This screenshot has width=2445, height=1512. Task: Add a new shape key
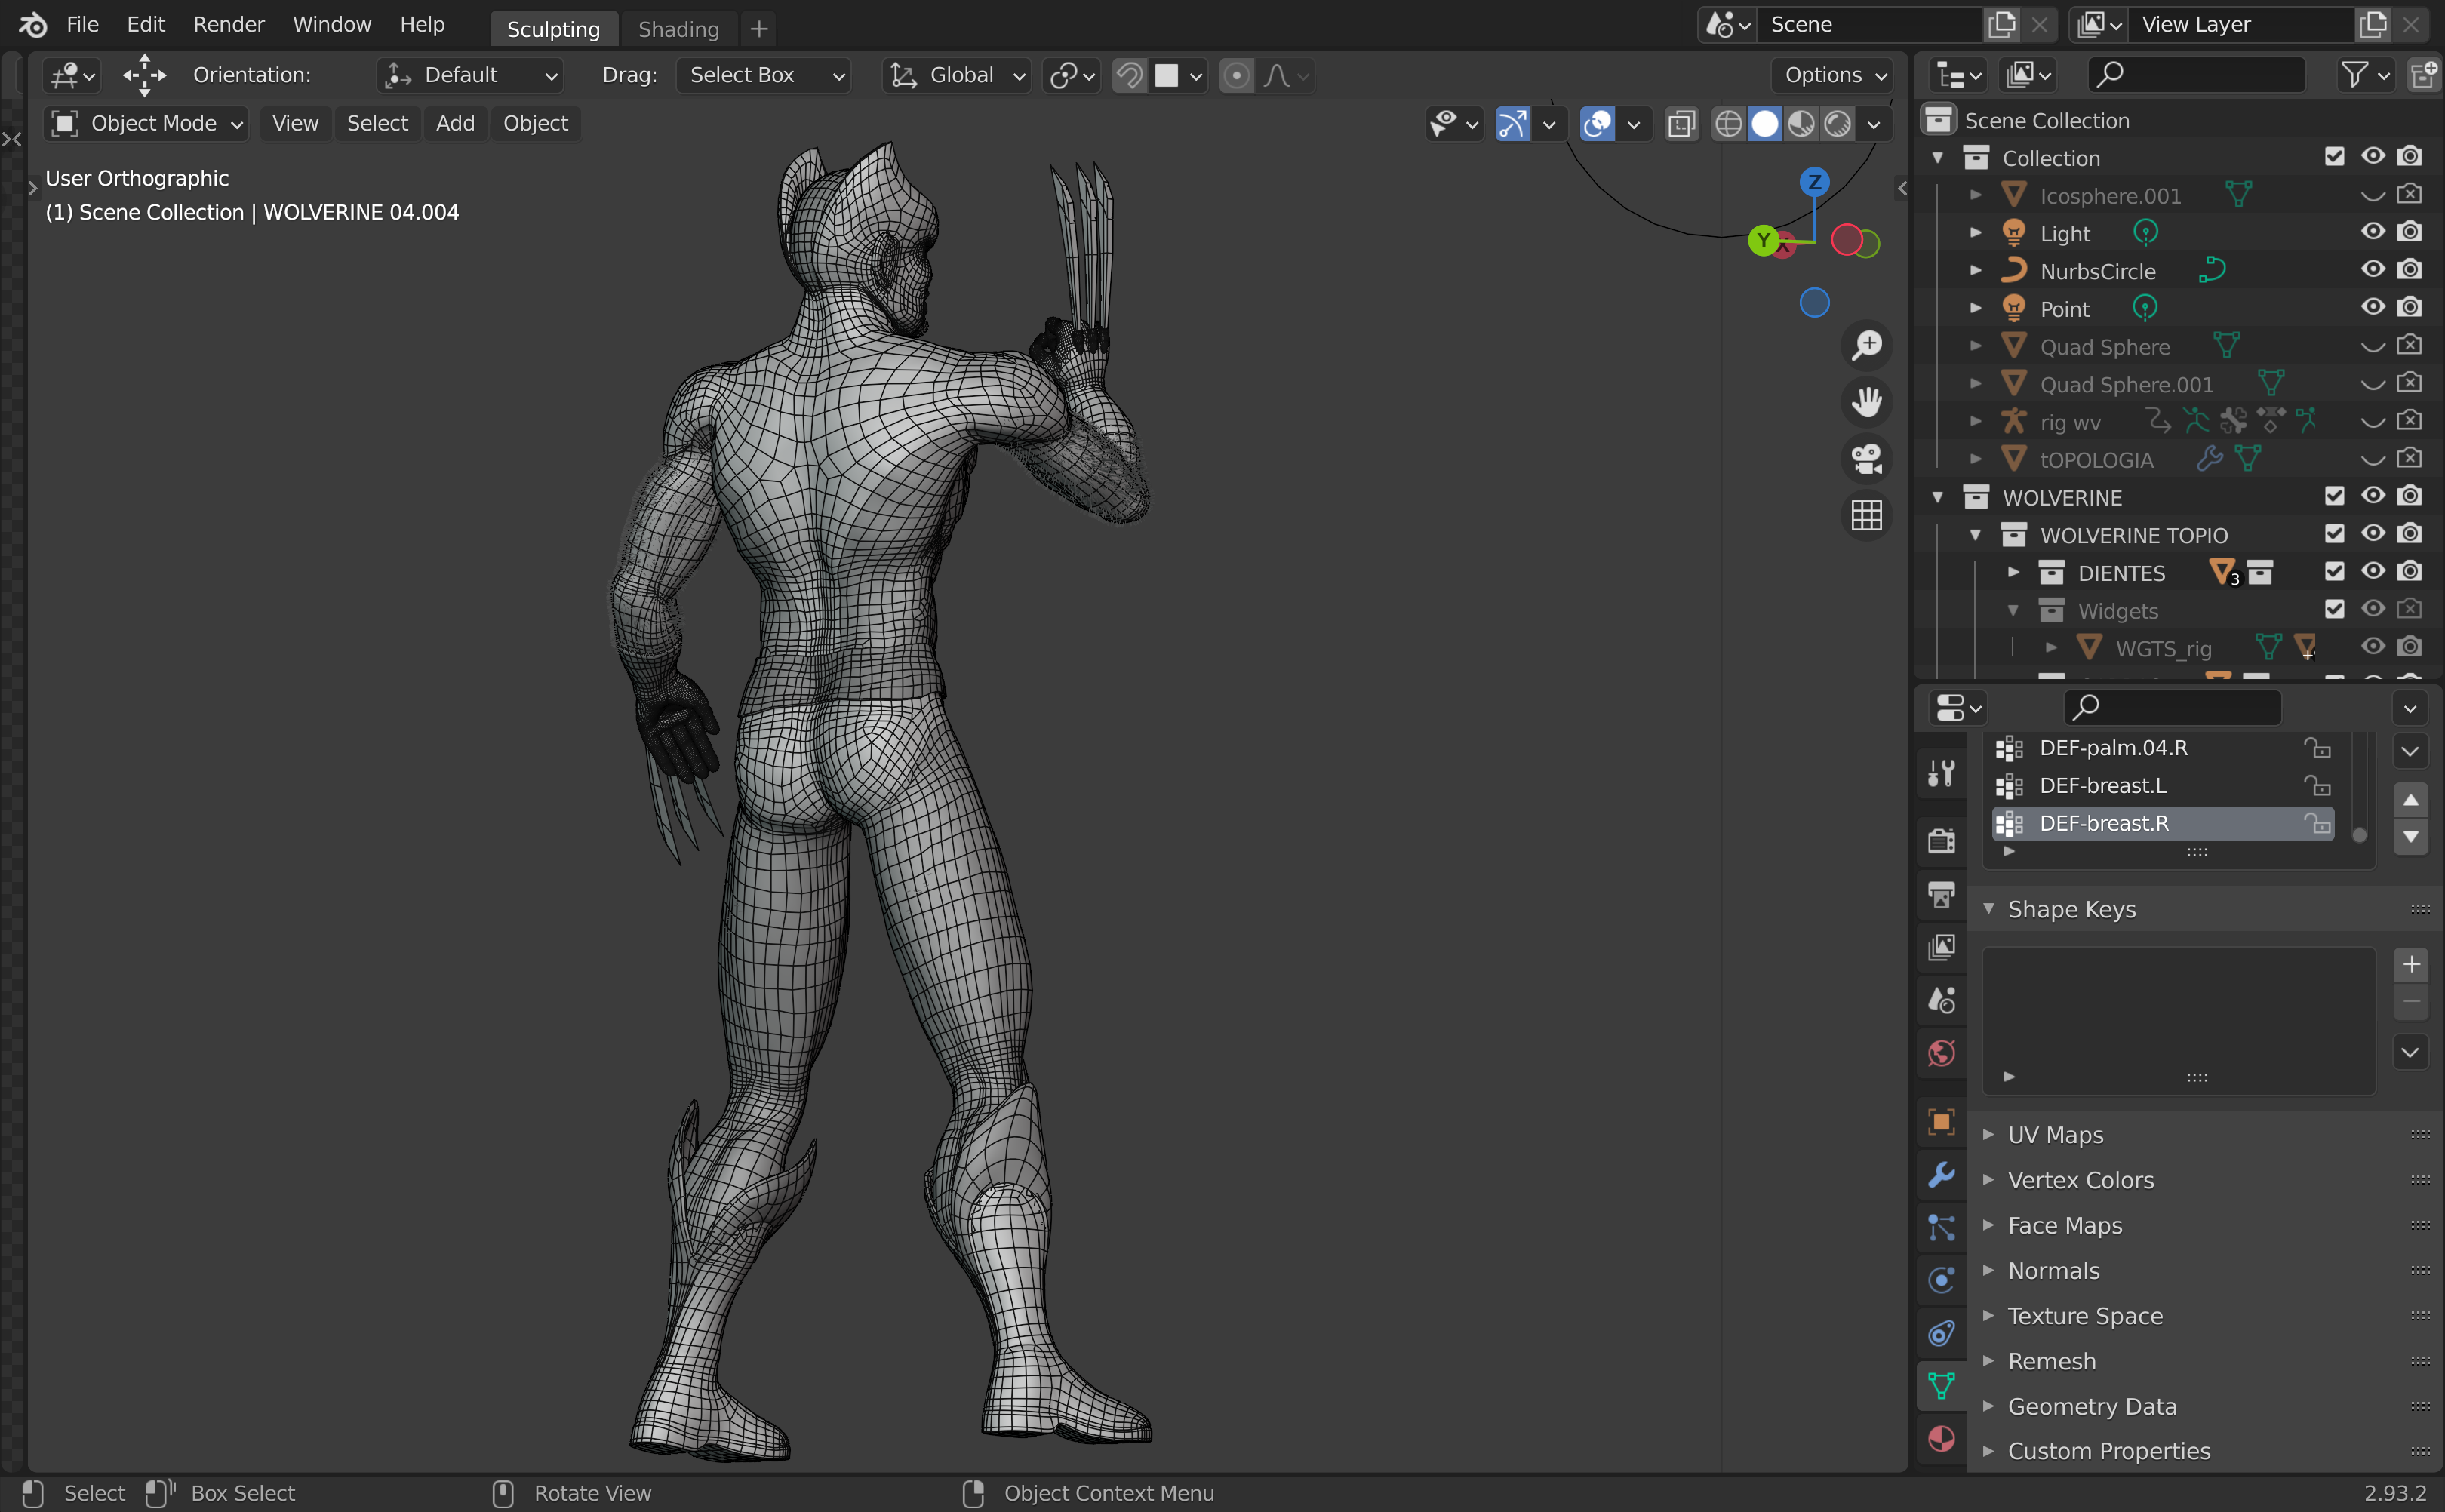[x=2411, y=964]
